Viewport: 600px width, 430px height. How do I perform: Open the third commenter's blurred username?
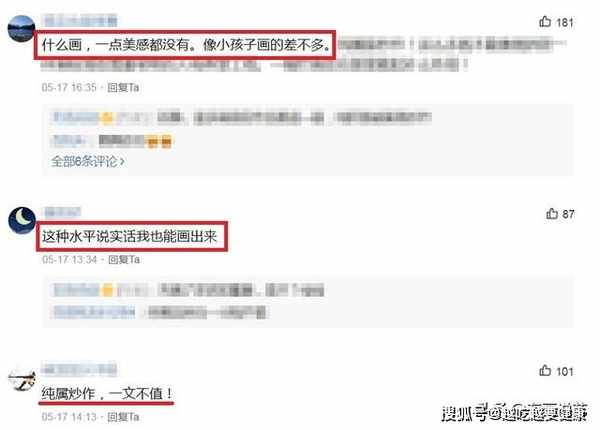79,368
